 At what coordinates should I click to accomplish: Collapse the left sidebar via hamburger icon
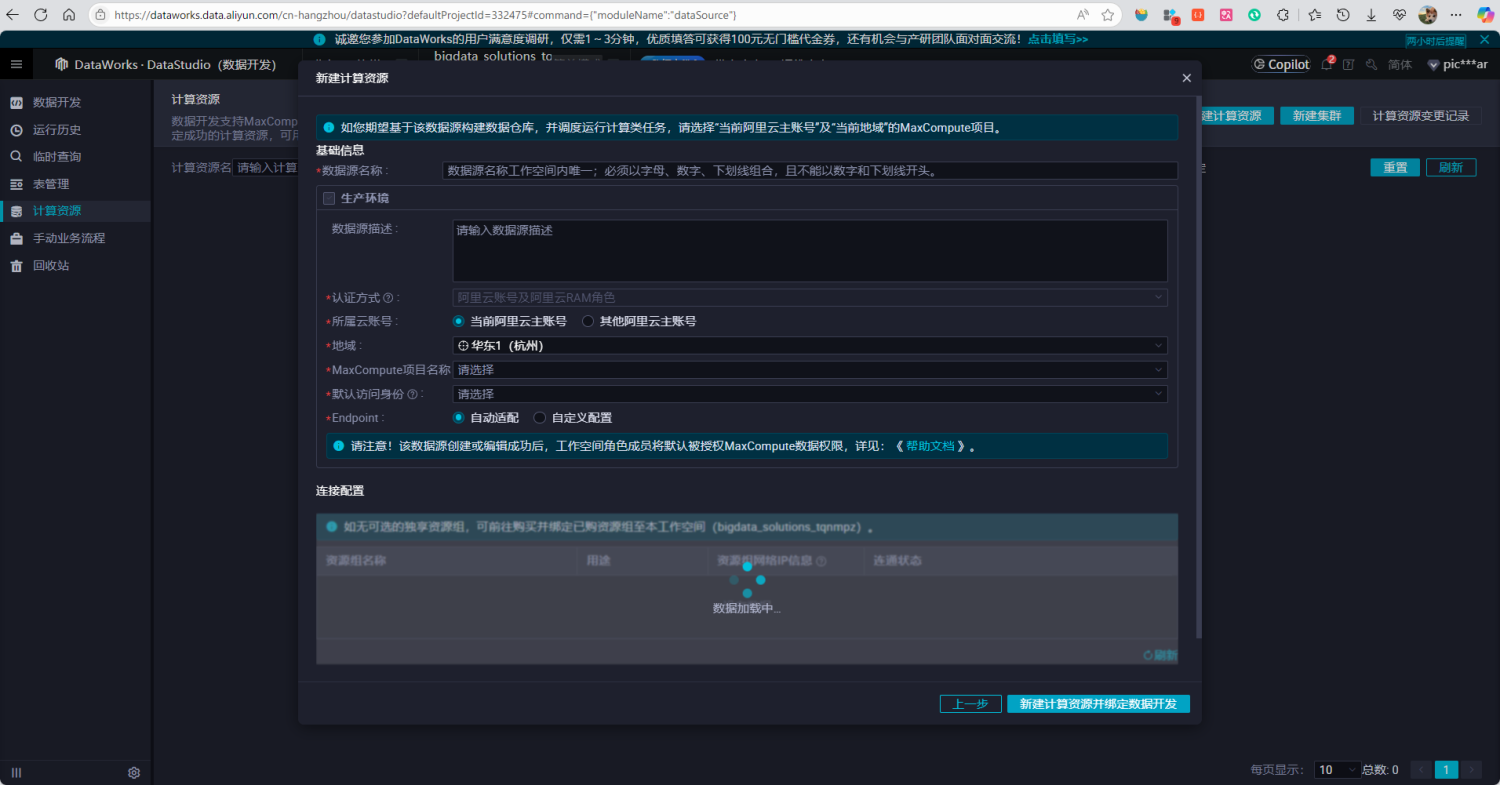[x=16, y=63]
